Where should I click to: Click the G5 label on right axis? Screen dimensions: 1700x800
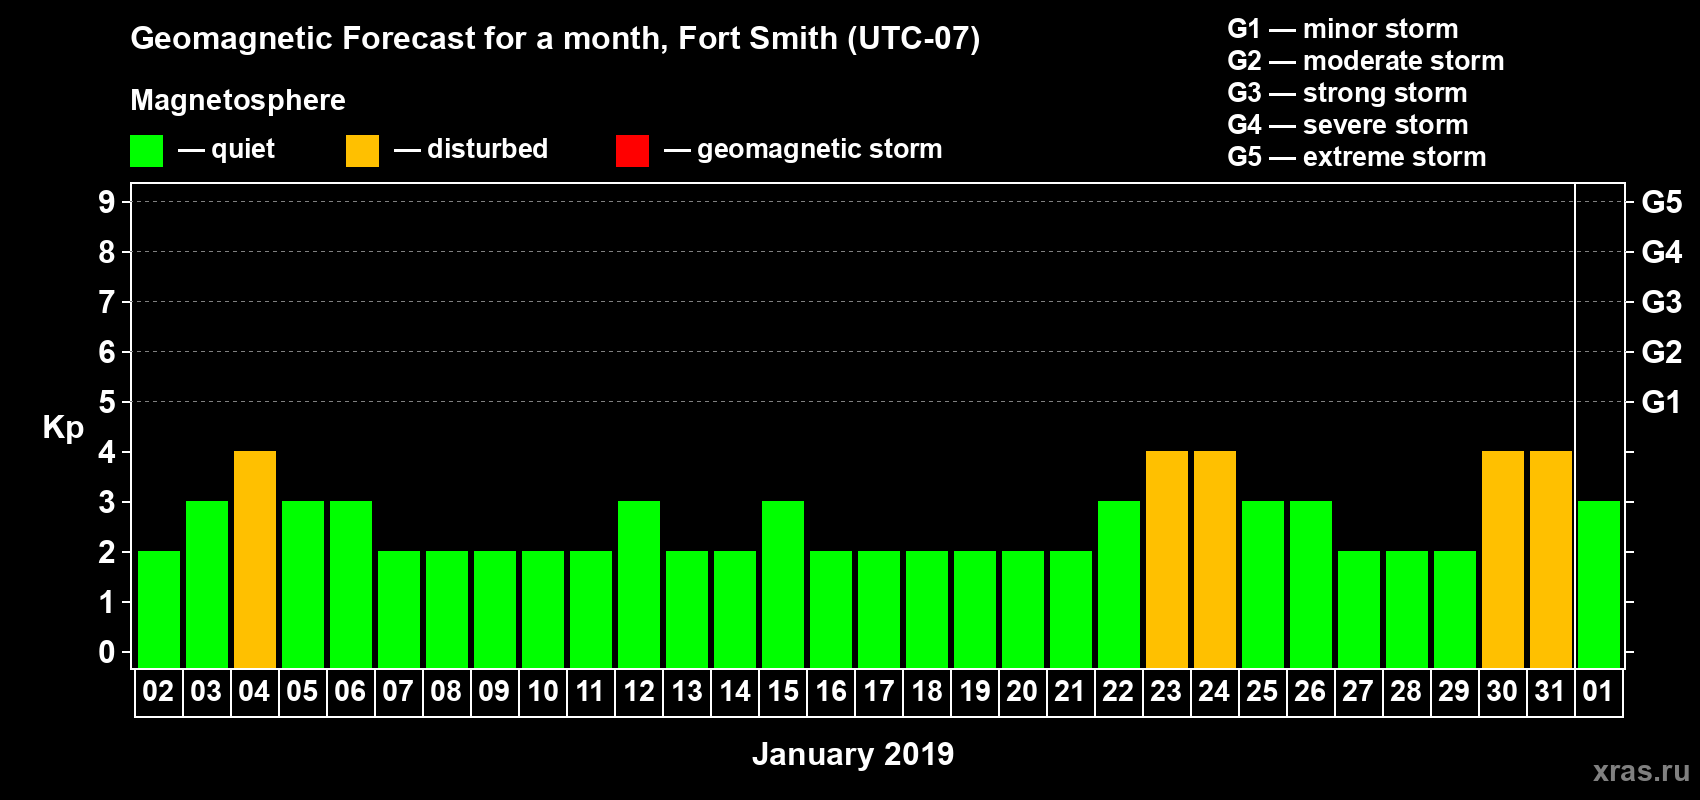1661,202
